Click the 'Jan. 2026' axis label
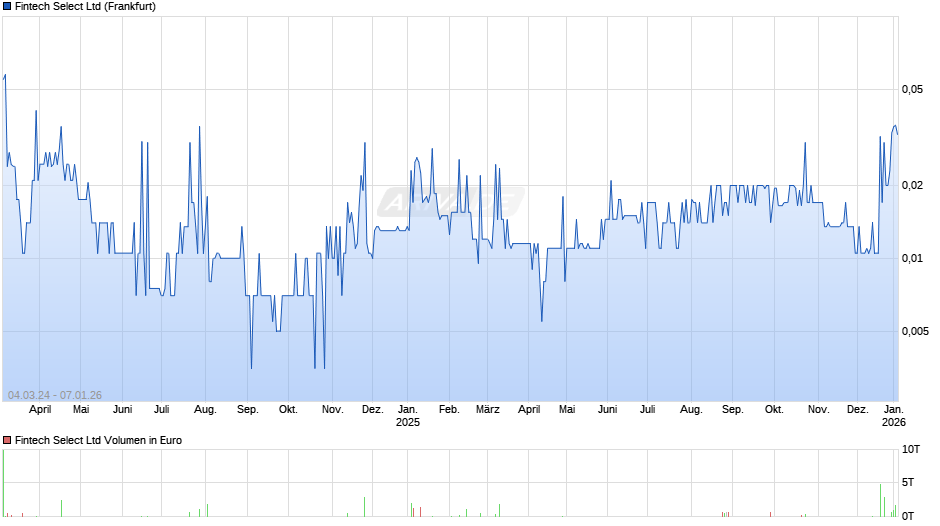The image size is (940, 526). pos(893,416)
